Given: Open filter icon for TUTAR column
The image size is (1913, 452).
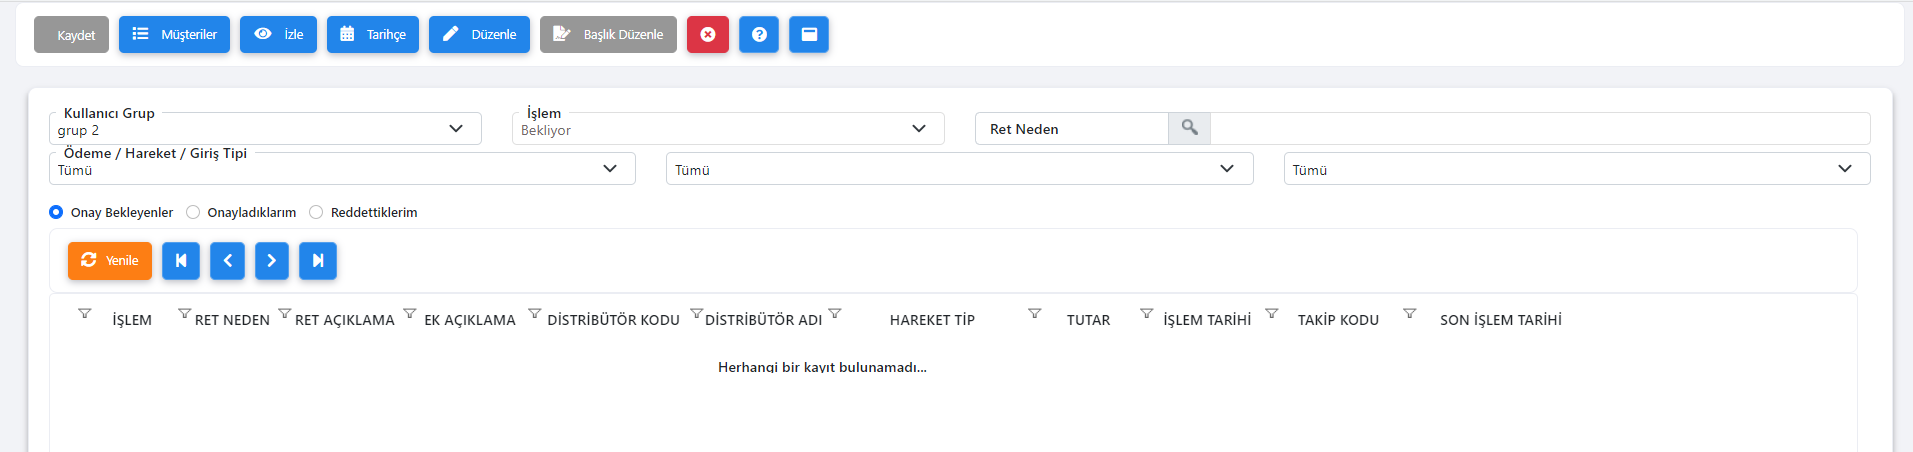Looking at the screenshot, I should tap(1035, 314).
